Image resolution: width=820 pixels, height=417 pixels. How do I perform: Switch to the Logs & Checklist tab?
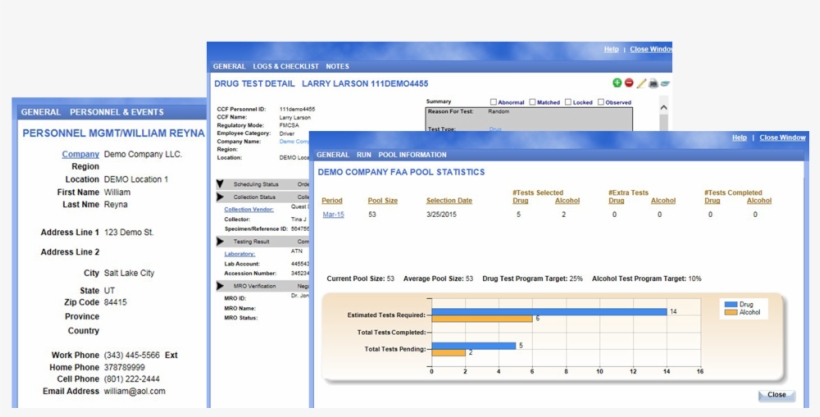point(286,66)
